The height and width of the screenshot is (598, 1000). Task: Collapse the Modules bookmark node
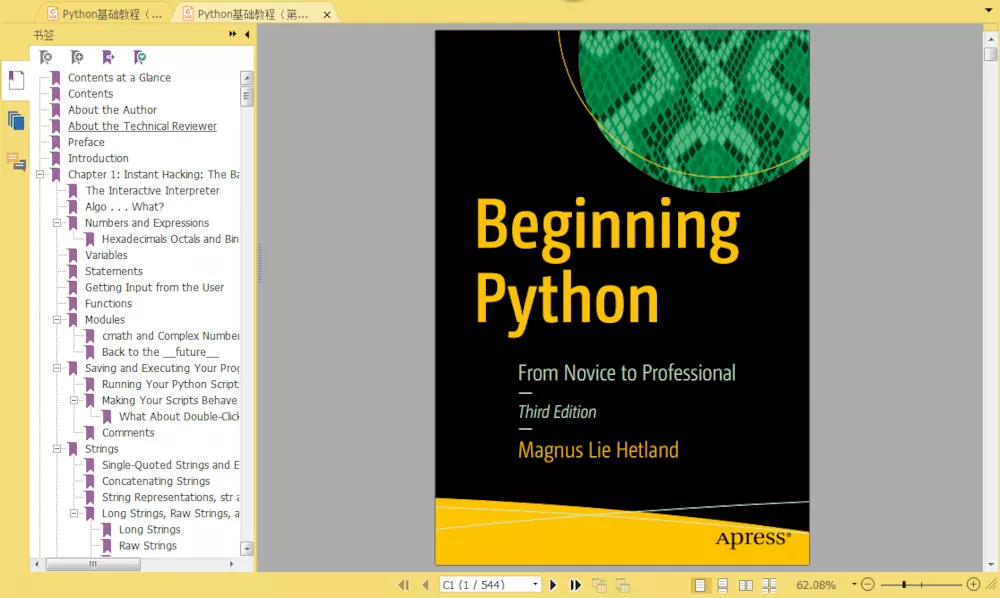[x=57, y=319]
